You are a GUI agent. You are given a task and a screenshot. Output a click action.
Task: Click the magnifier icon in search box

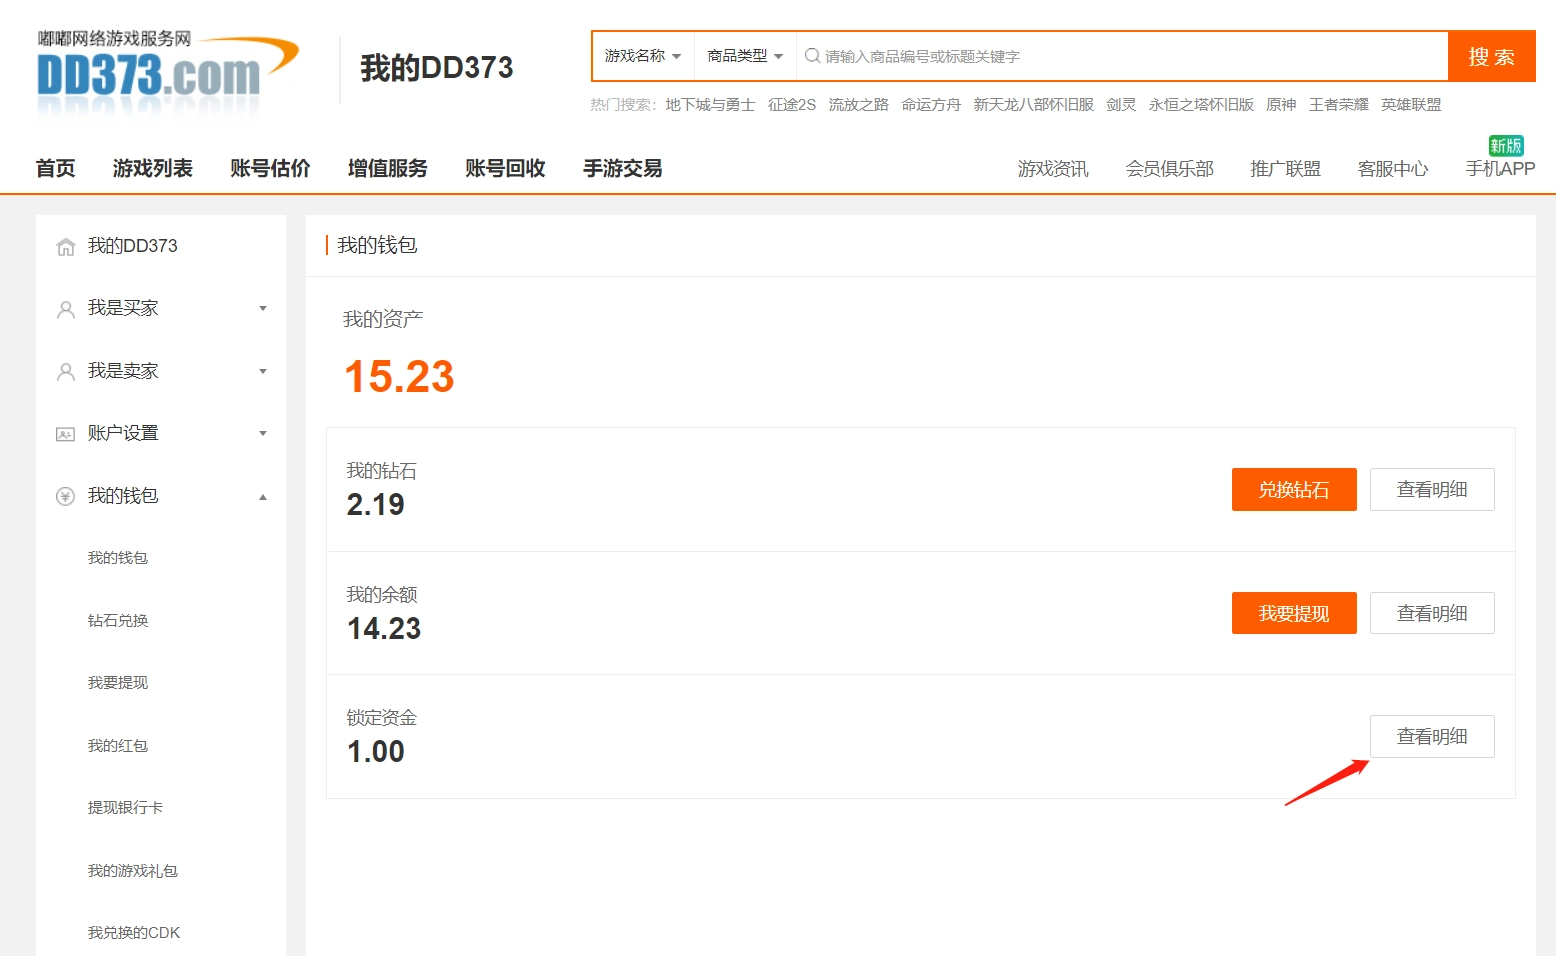812,56
